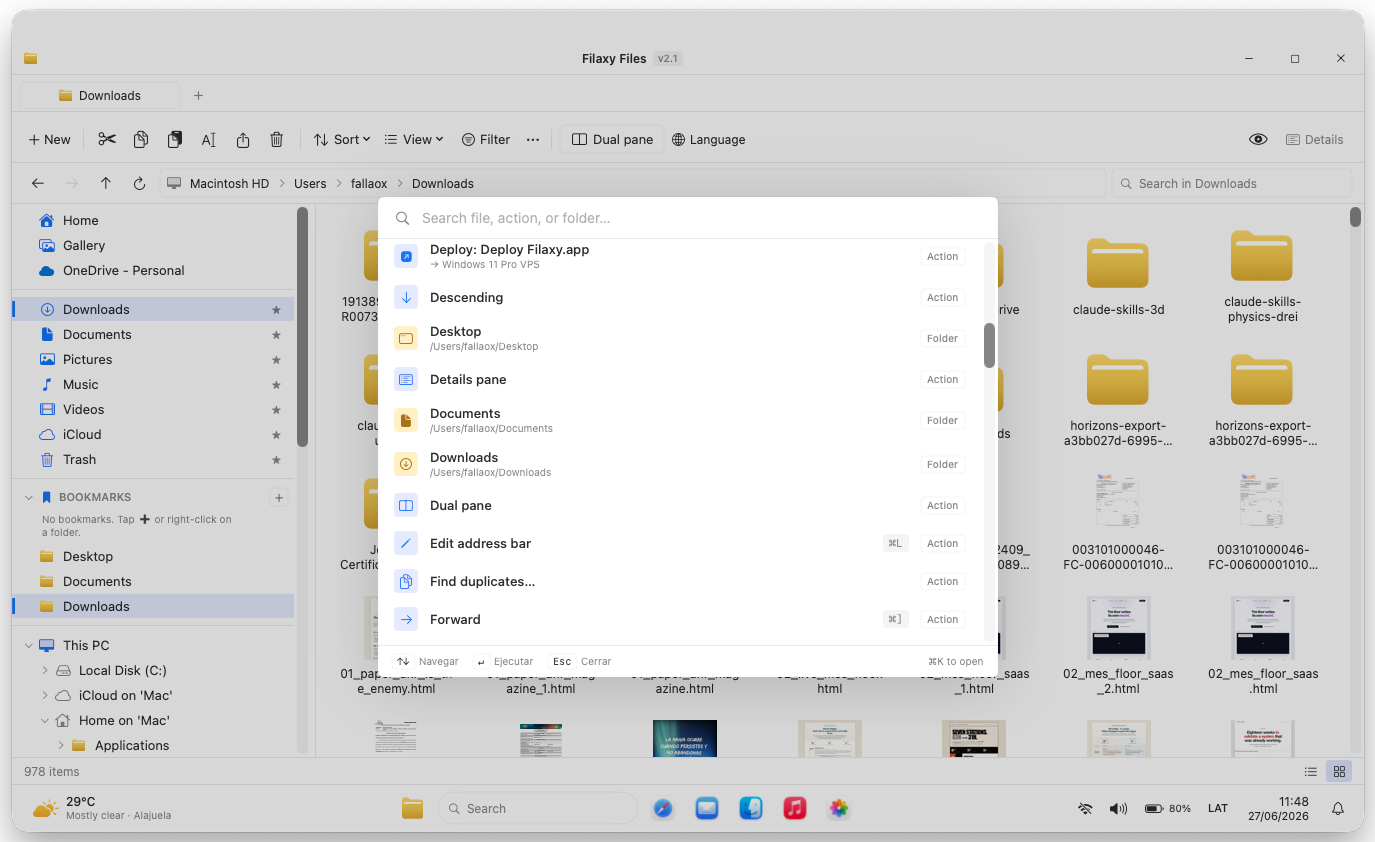Viewport: 1375px width, 842px height.
Task: Open the Language selector
Action: [709, 139]
